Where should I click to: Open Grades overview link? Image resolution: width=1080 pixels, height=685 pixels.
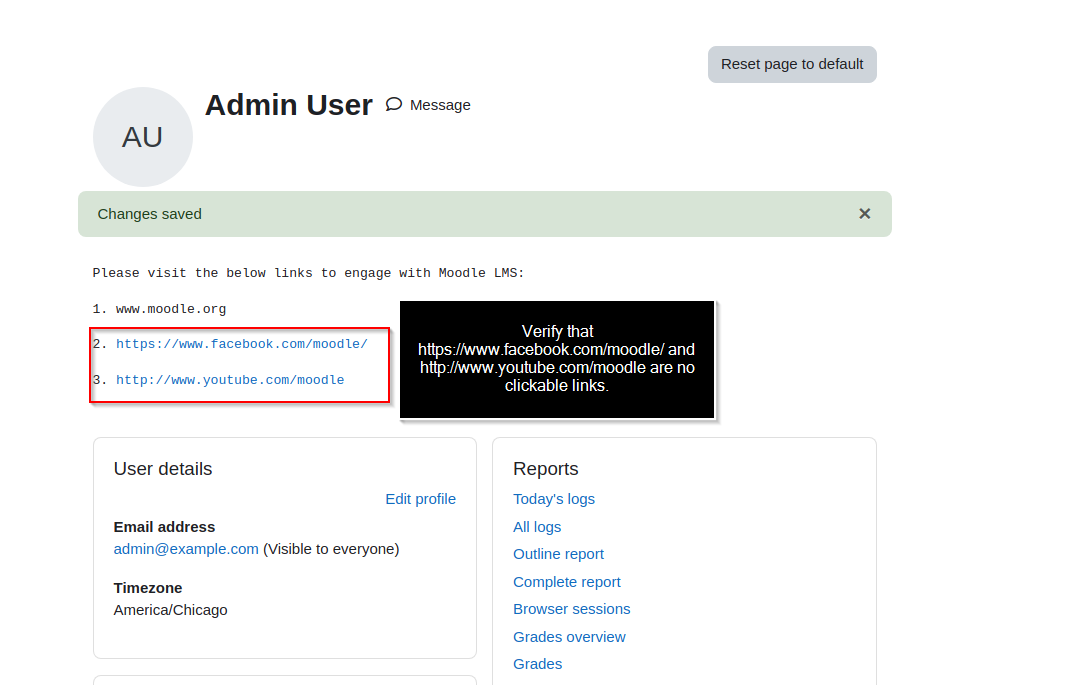(569, 637)
